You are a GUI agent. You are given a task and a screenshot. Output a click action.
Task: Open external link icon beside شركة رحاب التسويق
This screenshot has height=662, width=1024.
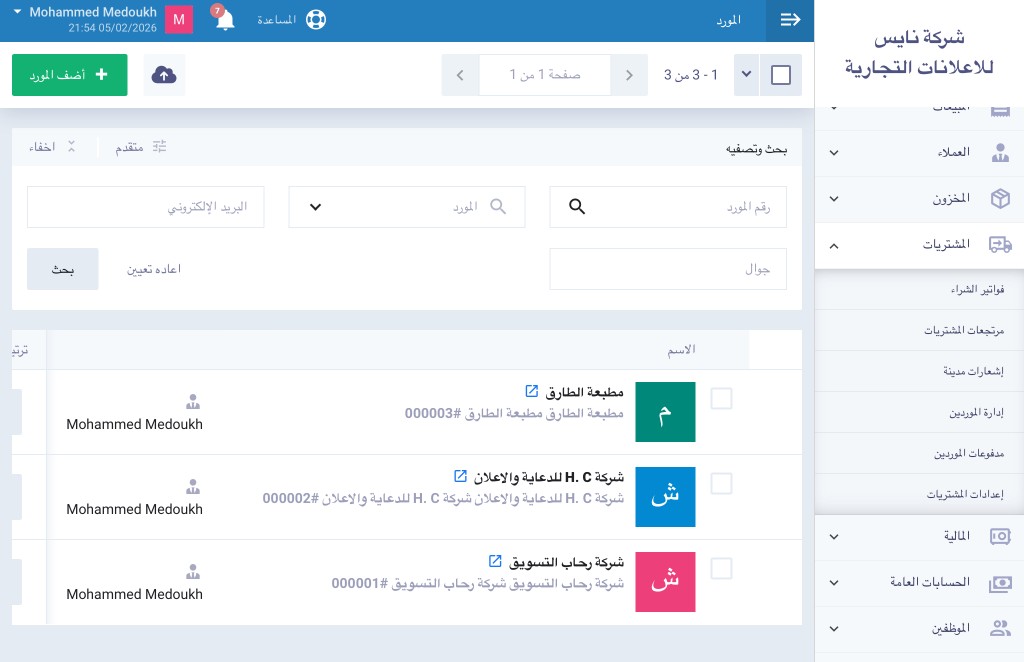(494, 561)
